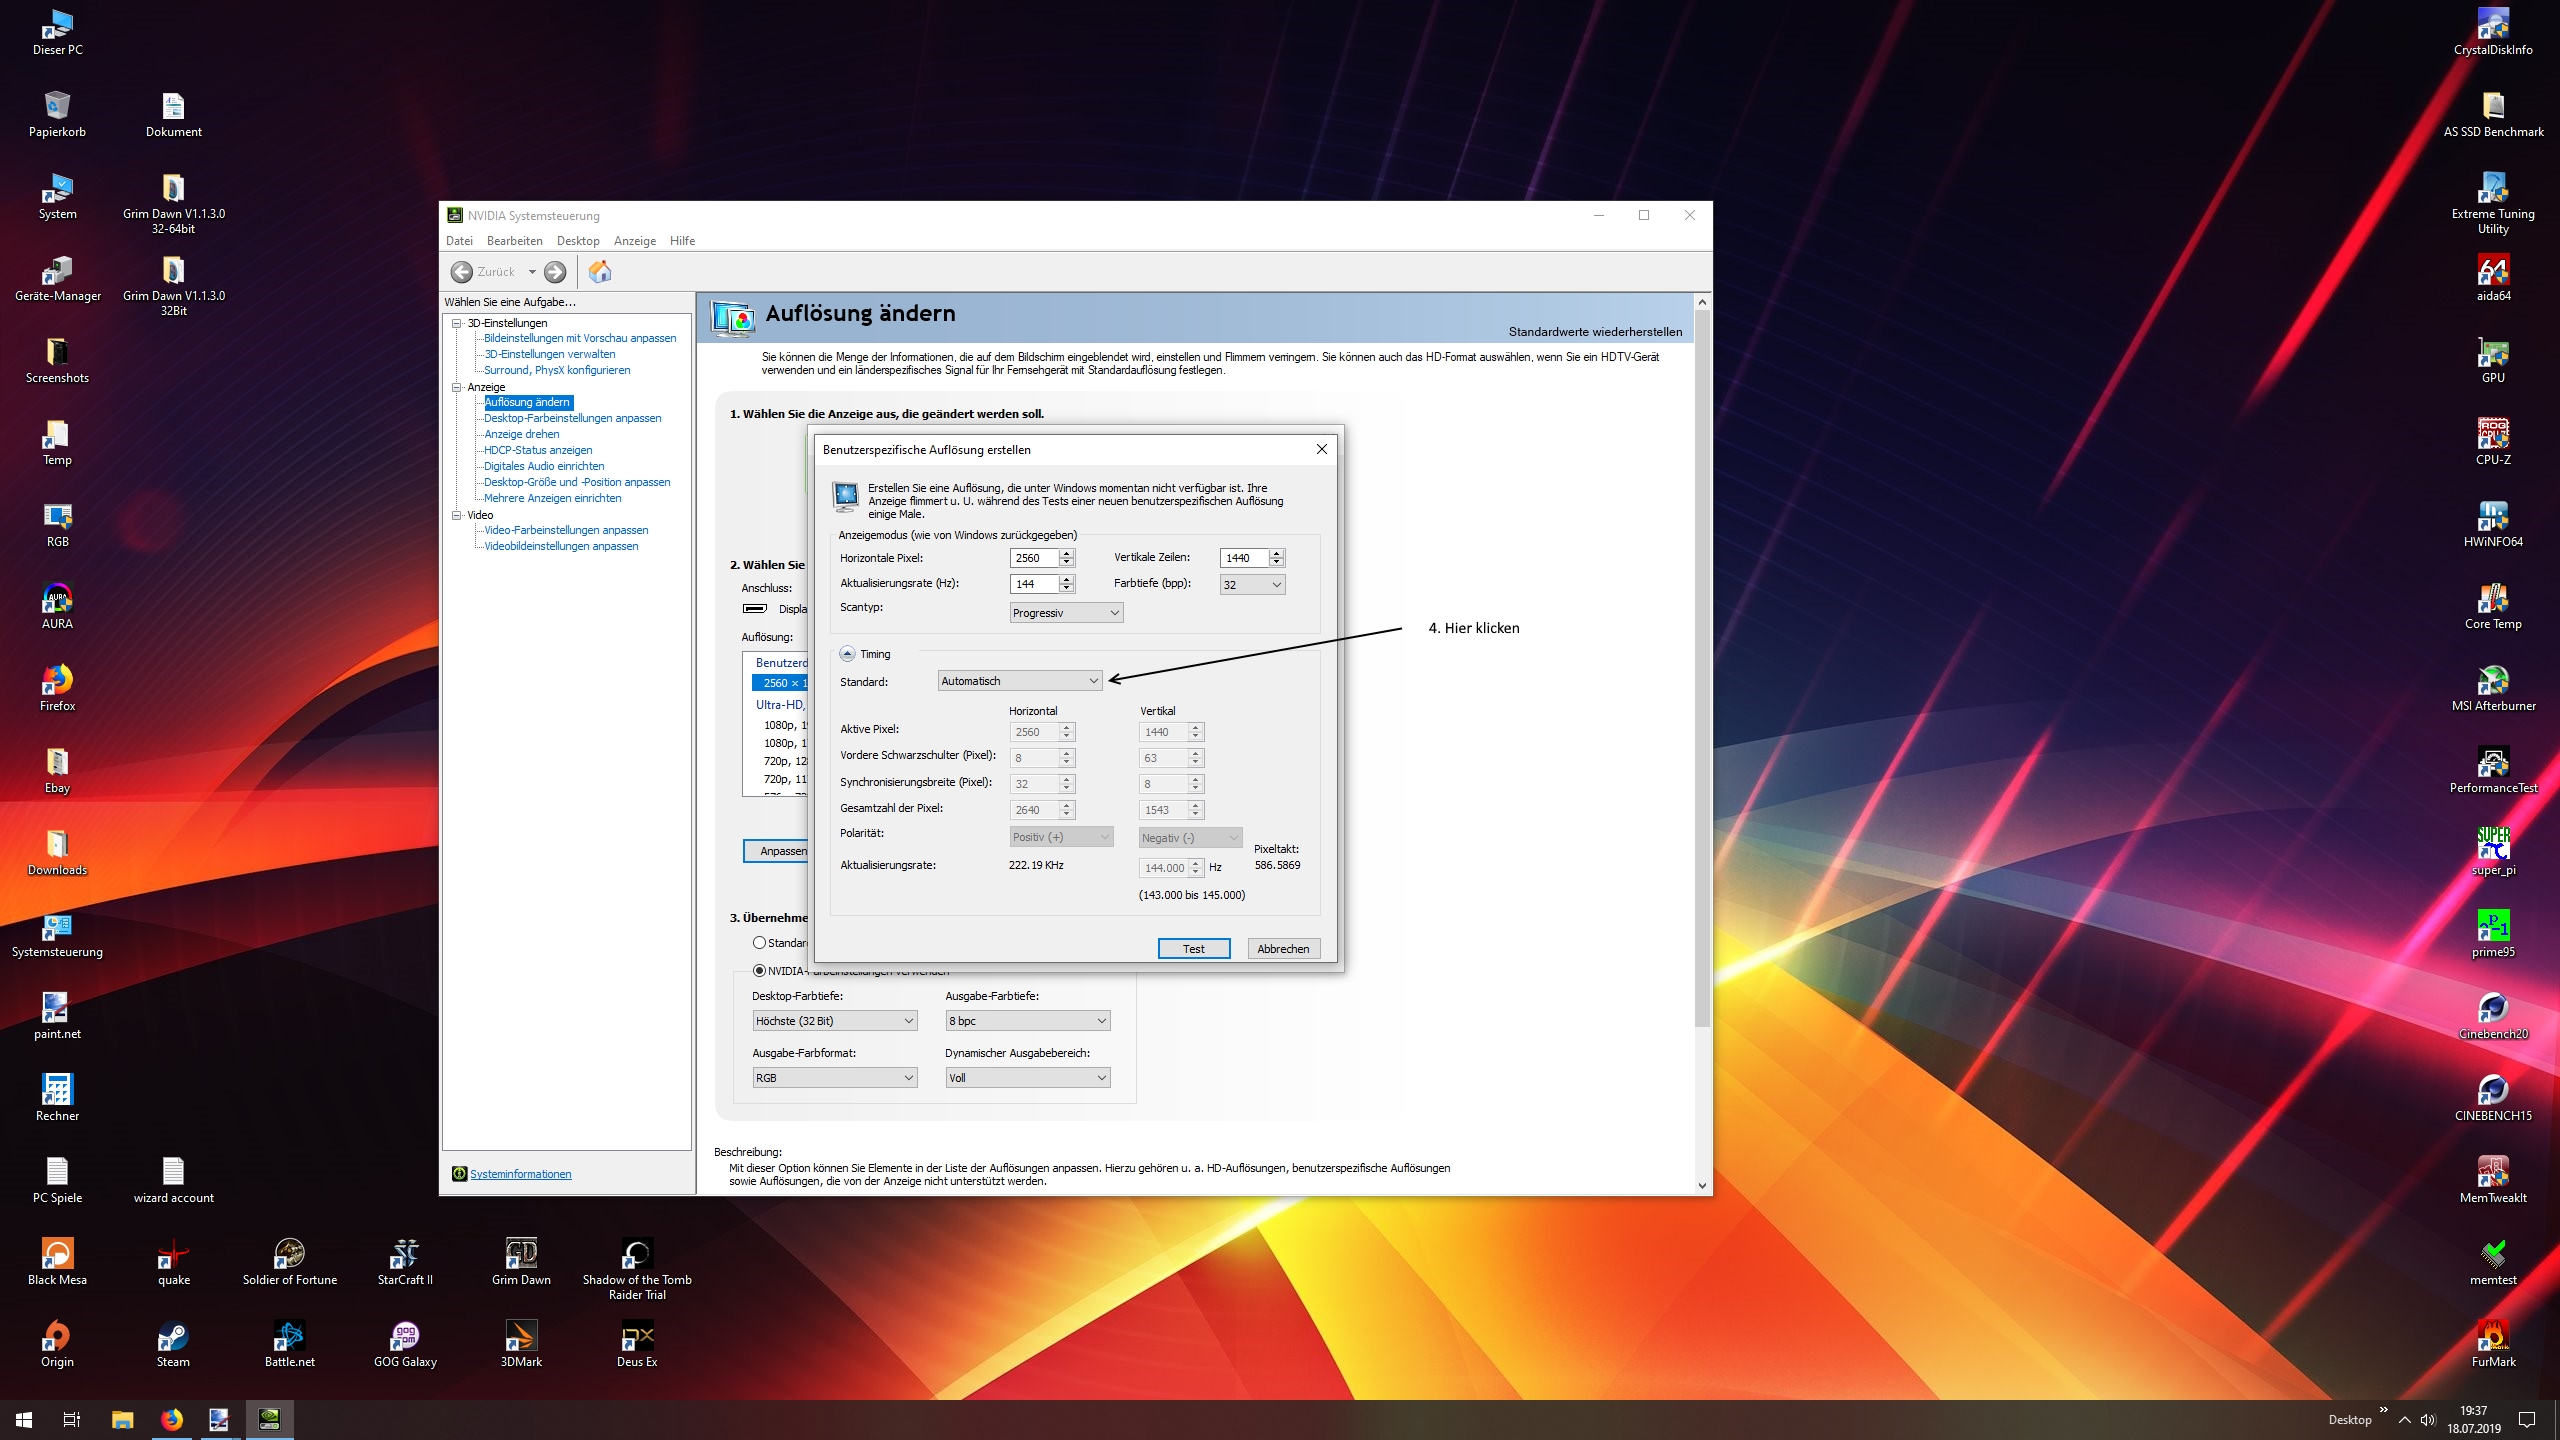Image resolution: width=2560 pixels, height=1440 pixels.
Task: Open the 3DMark desktop icon
Action: coord(521,1336)
